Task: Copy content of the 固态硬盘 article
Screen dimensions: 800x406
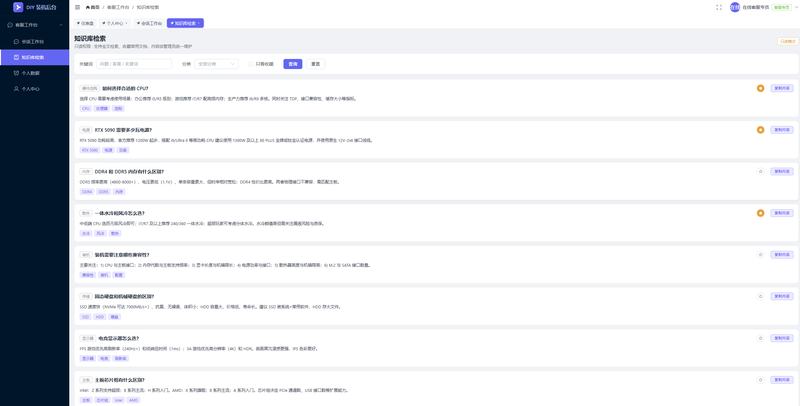Action: pyautogui.click(x=782, y=296)
